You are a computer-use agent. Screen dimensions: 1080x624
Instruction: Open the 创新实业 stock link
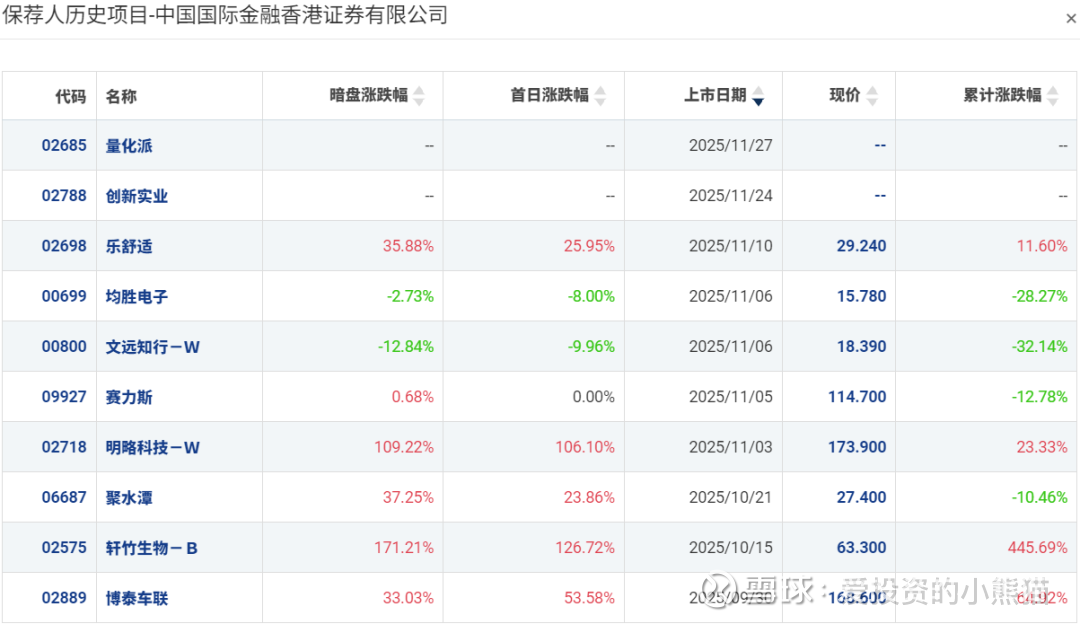tap(137, 196)
